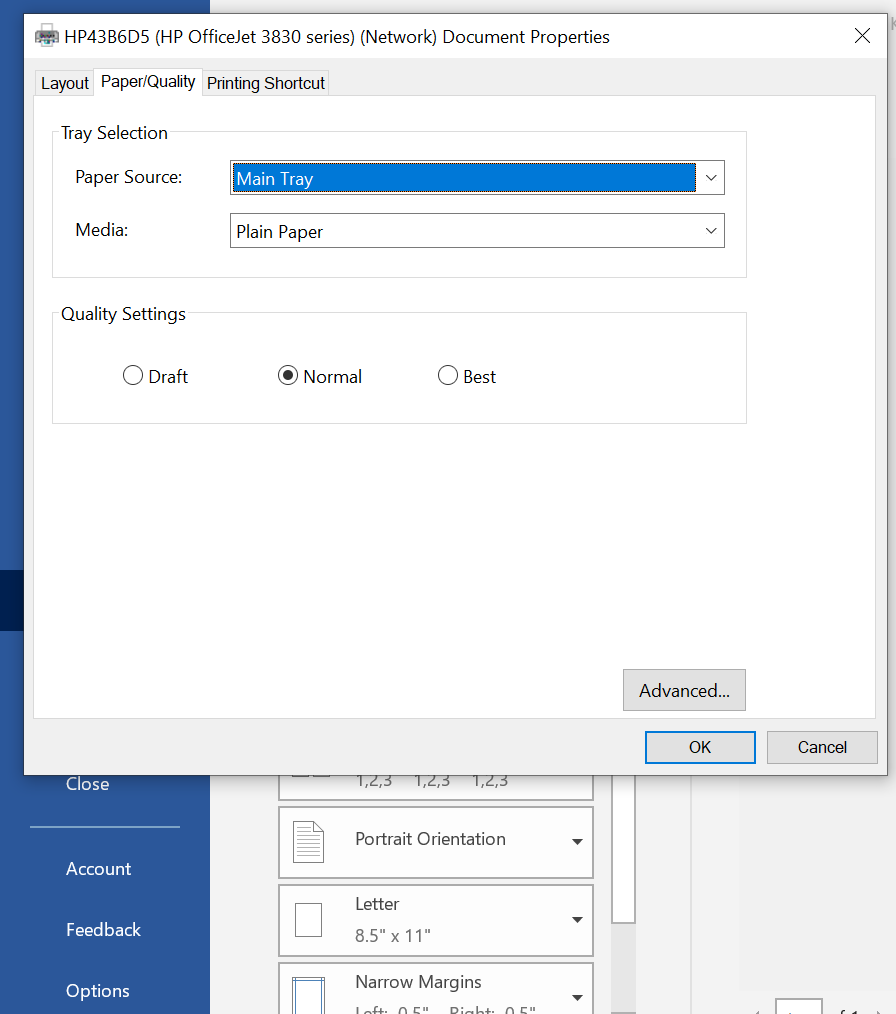896x1014 pixels.
Task: Choose the Normal quality setting
Action: pos(288,377)
